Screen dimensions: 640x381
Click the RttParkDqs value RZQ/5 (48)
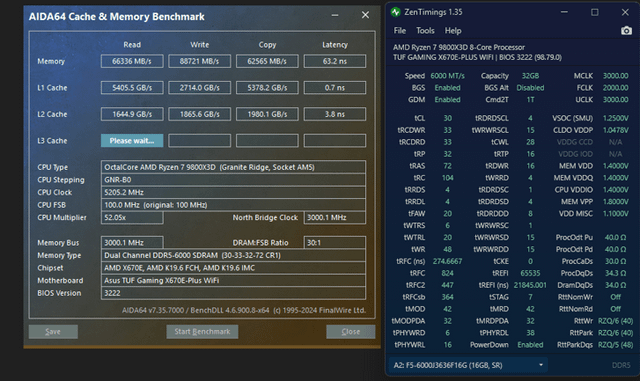click(616, 345)
